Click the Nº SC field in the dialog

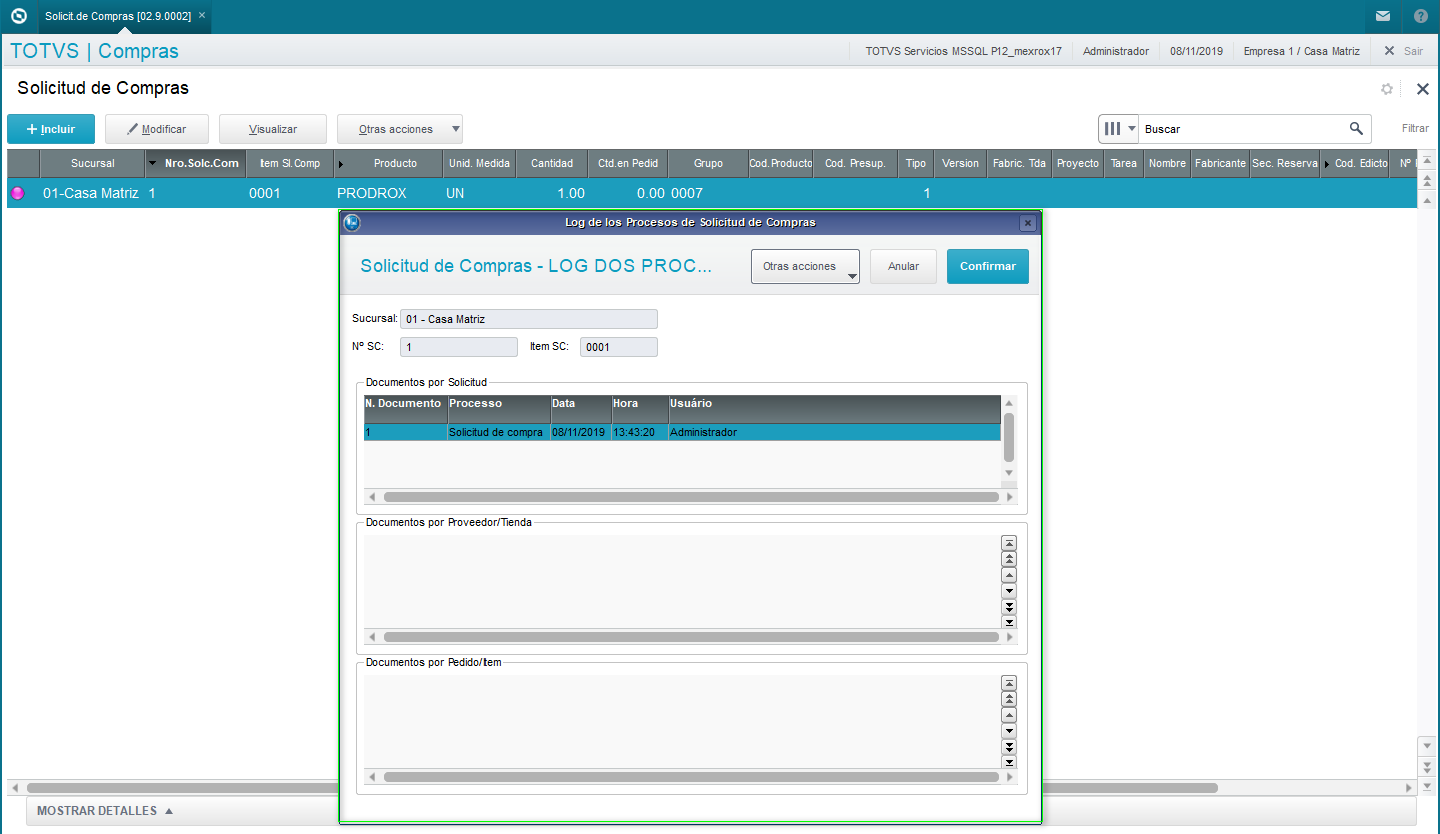[x=459, y=347]
